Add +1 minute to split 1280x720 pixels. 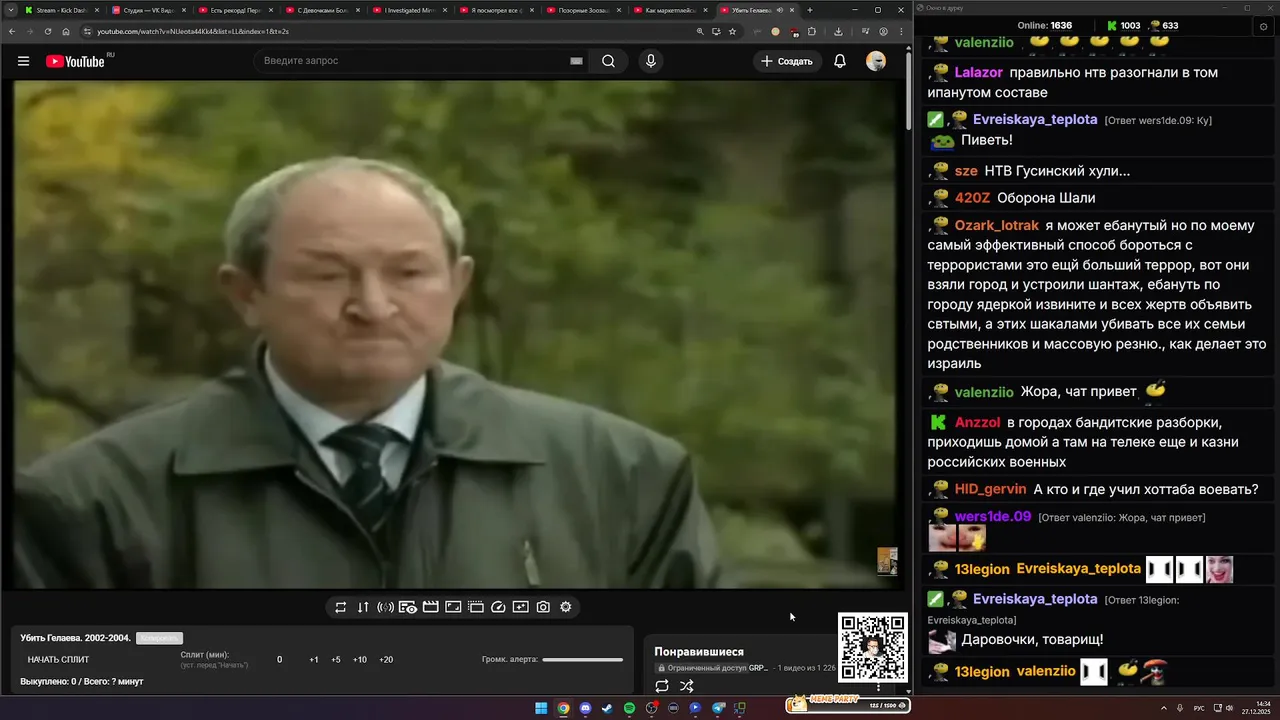point(314,660)
